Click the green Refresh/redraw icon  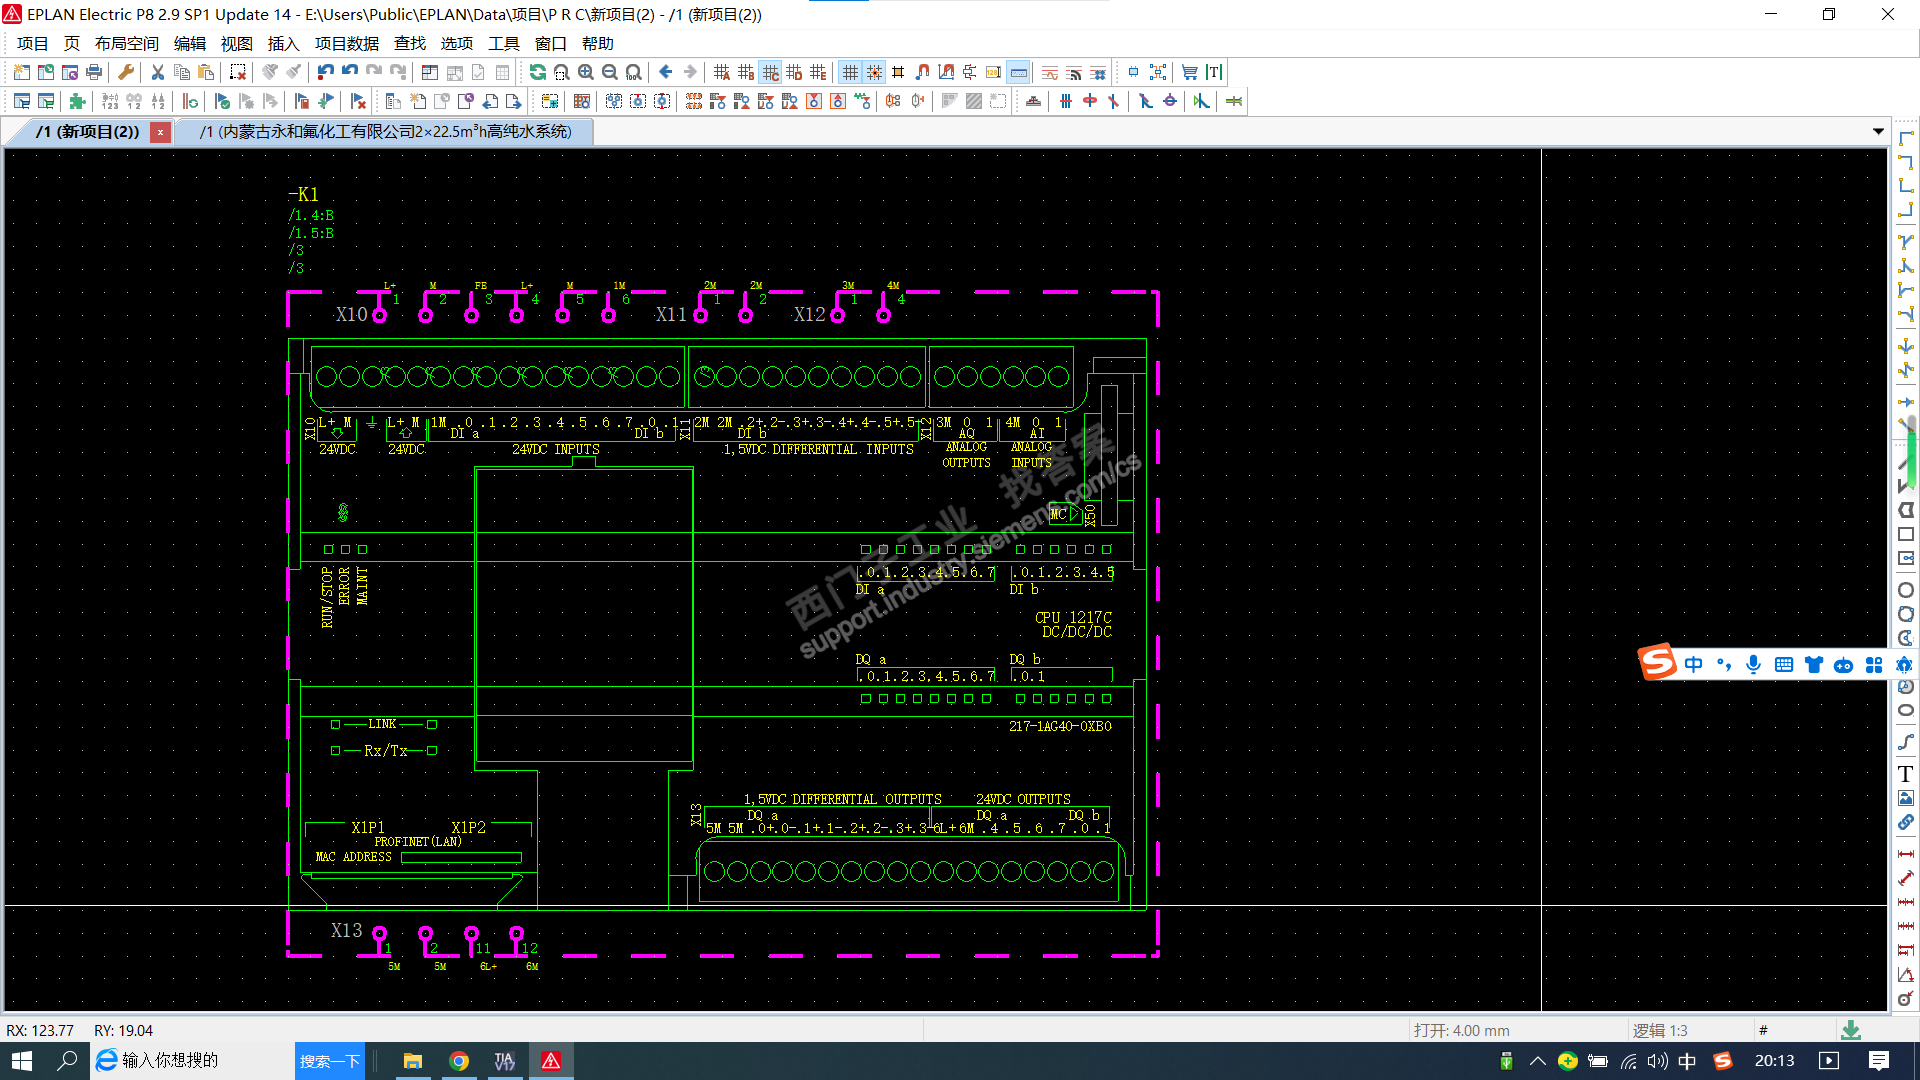(x=538, y=72)
